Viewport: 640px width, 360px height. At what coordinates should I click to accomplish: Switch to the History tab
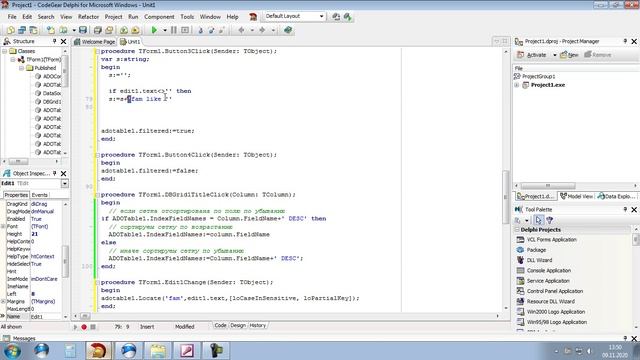coord(258,326)
